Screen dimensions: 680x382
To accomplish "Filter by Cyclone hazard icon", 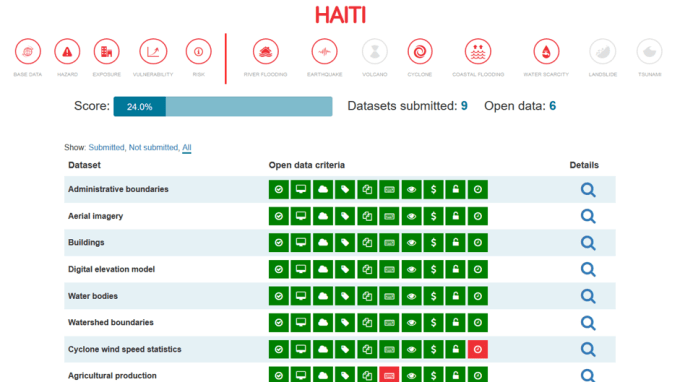I will coord(420,52).
